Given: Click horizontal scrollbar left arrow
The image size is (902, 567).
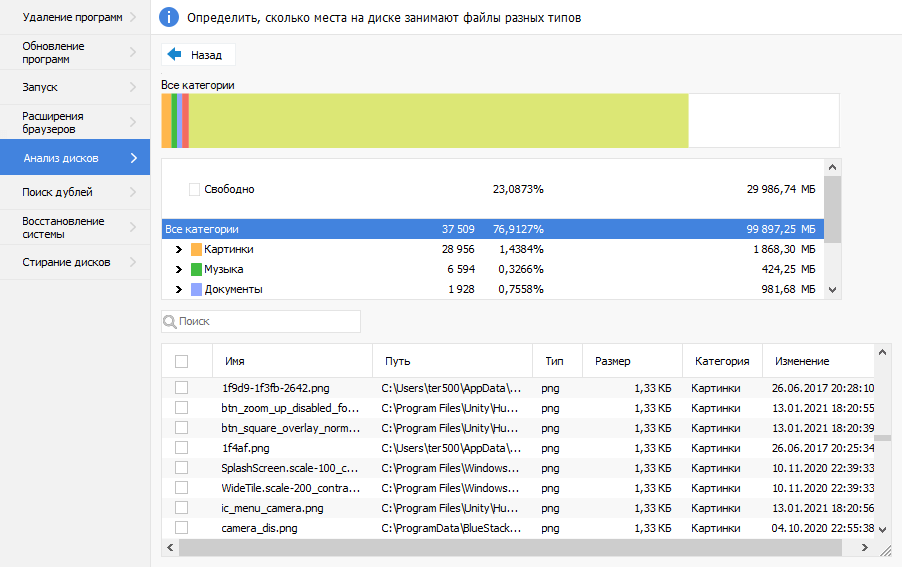Looking at the screenshot, I should click(x=170, y=547).
